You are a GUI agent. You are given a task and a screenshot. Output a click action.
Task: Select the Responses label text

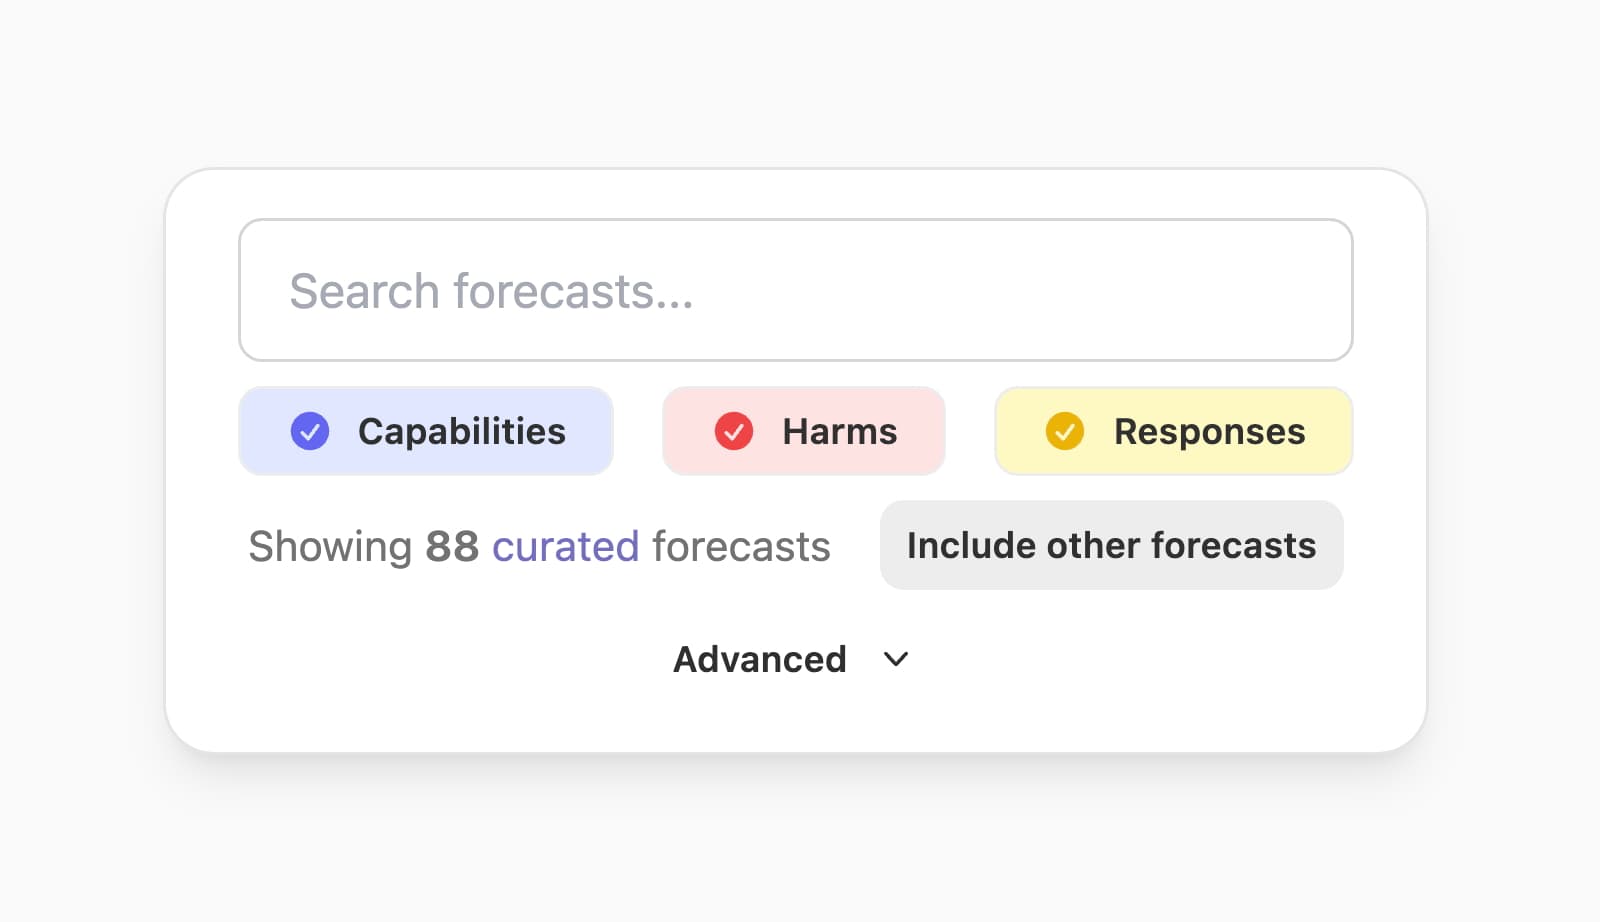pyautogui.click(x=1209, y=431)
